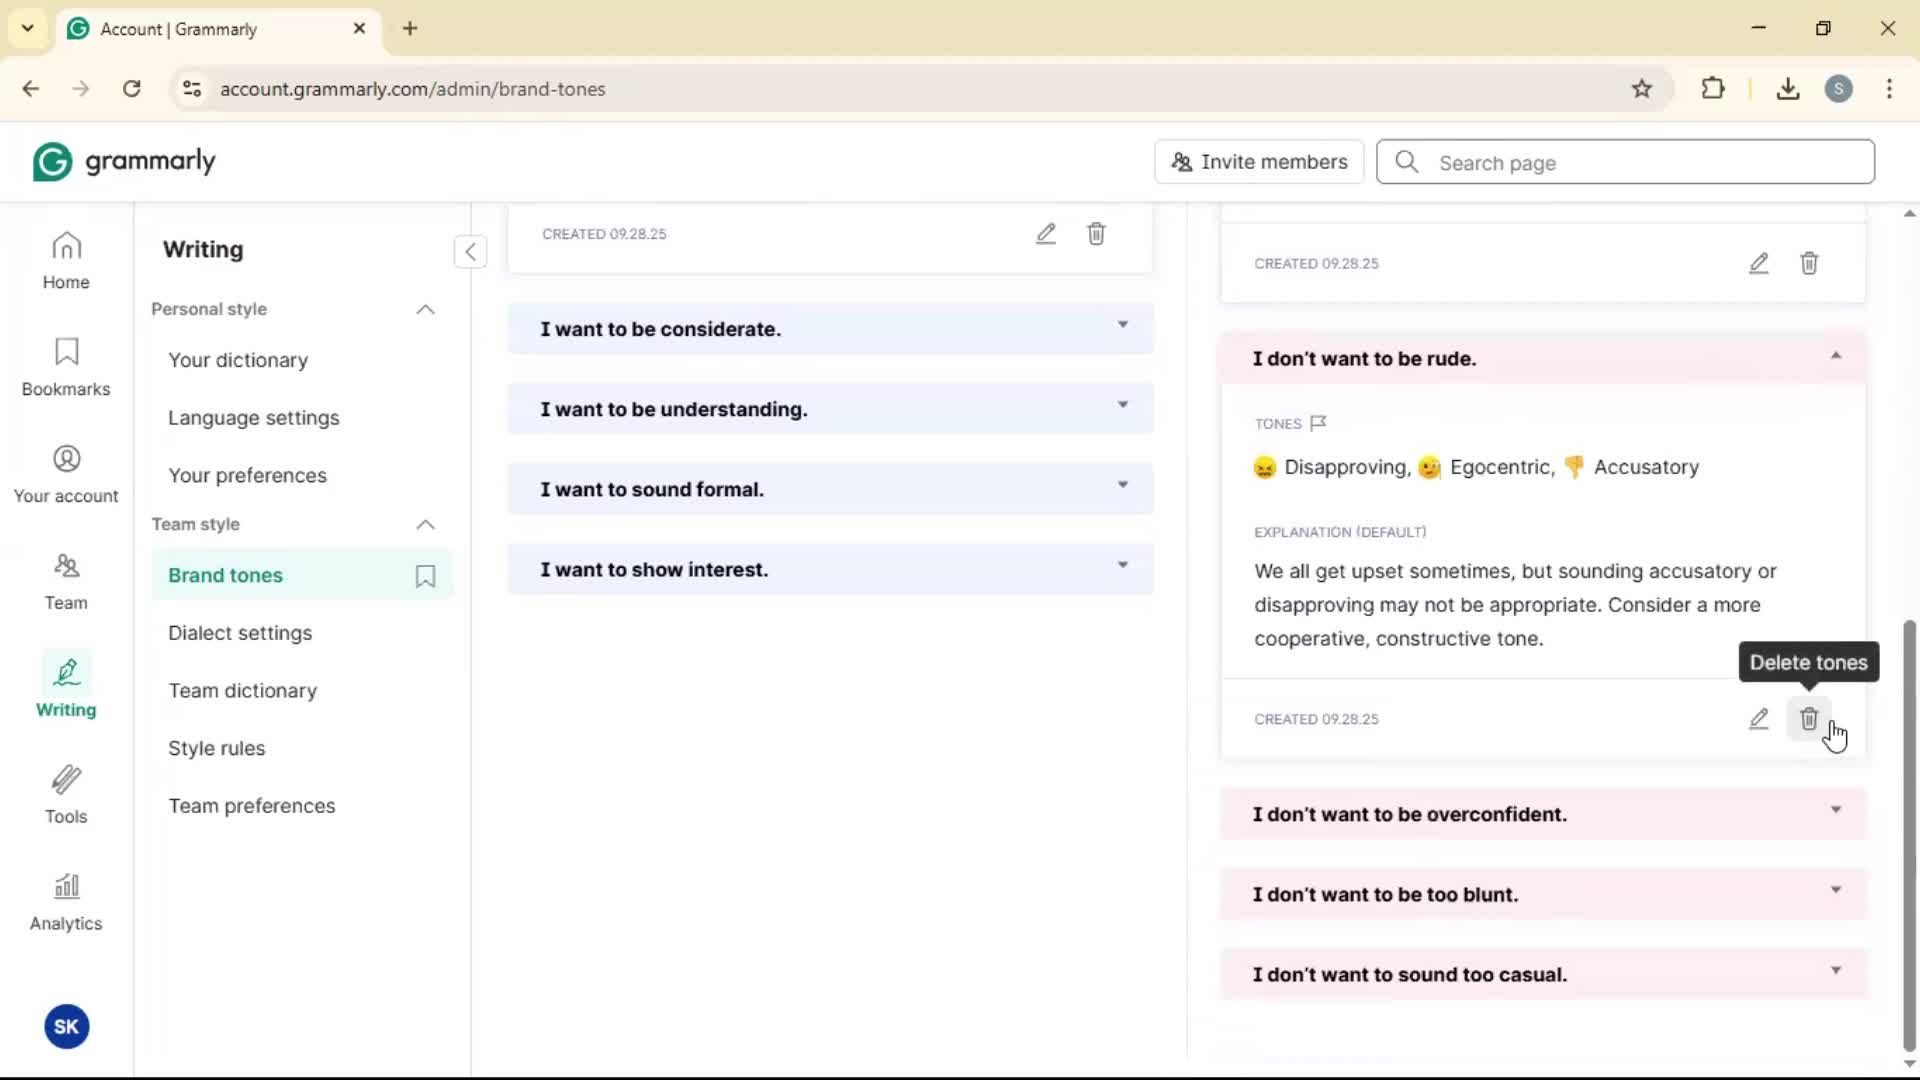Open the Tools sidebar section

[x=66, y=795]
